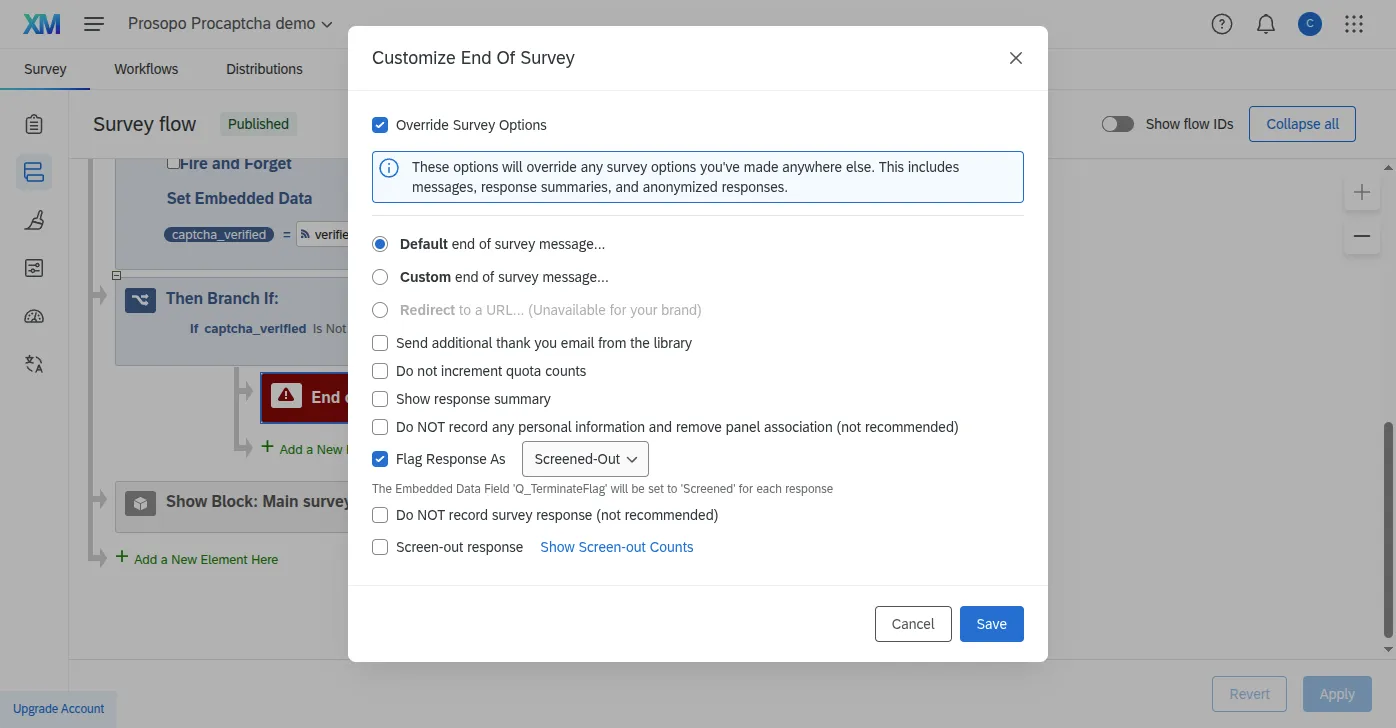Click the Upgrade Account button
The height and width of the screenshot is (728, 1396).
coord(58,709)
